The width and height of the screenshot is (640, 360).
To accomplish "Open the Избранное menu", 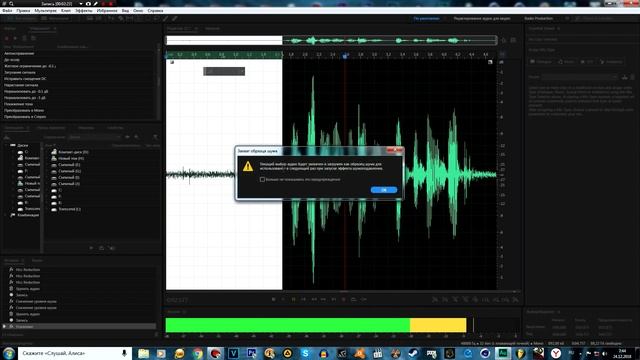I will click(x=107, y=11).
